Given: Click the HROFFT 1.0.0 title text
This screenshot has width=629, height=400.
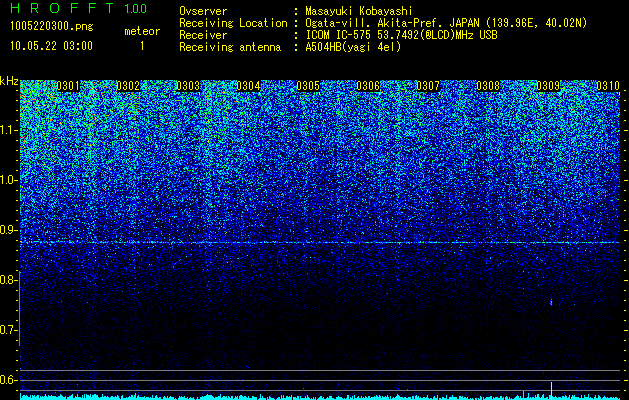Looking at the screenshot, I should point(79,8).
